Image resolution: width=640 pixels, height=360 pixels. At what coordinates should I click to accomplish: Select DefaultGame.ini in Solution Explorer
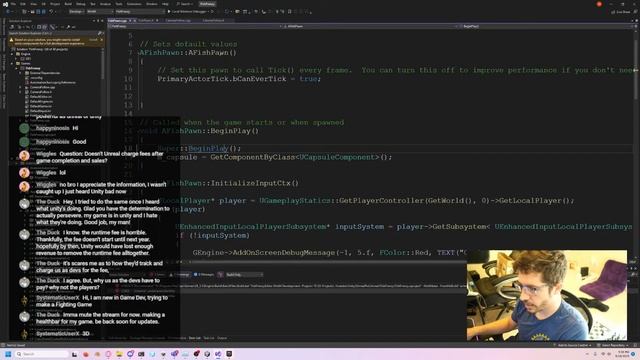pos(41,106)
